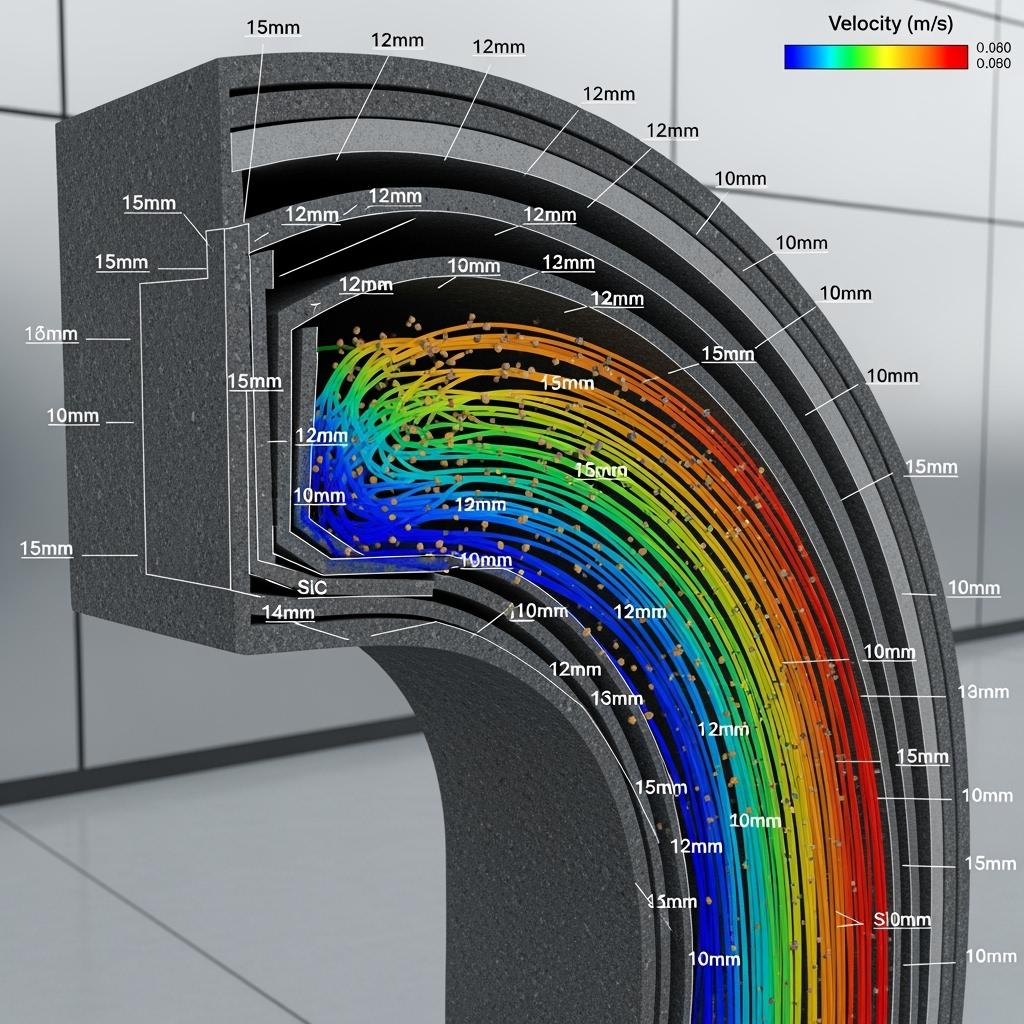The width and height of the screenshot is (1024, 1024).
Task: Click the 14mm thickness annotation
Action: pyautogui.click(x=288, y=612)
